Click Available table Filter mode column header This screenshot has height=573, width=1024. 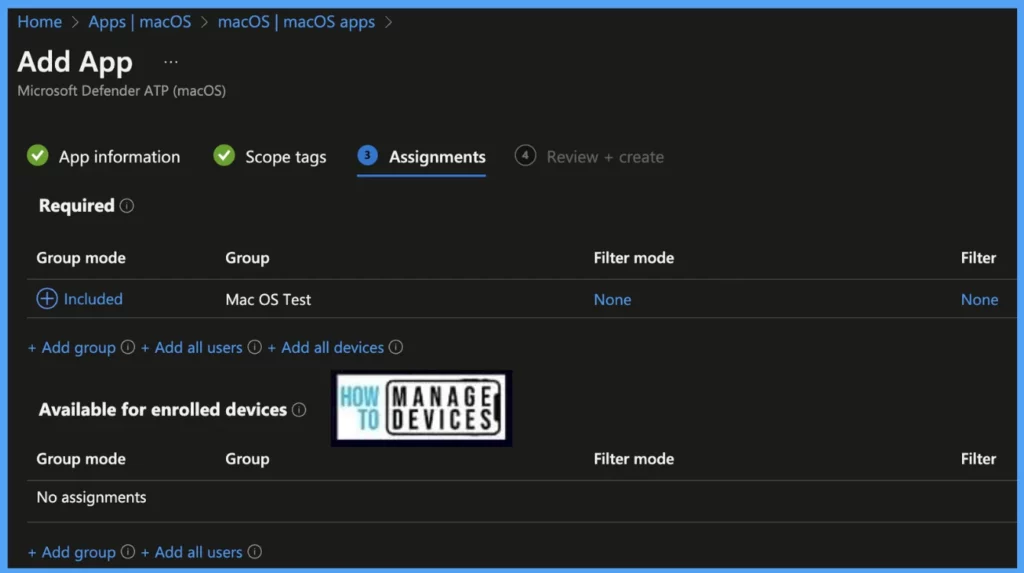pos(633,459)
